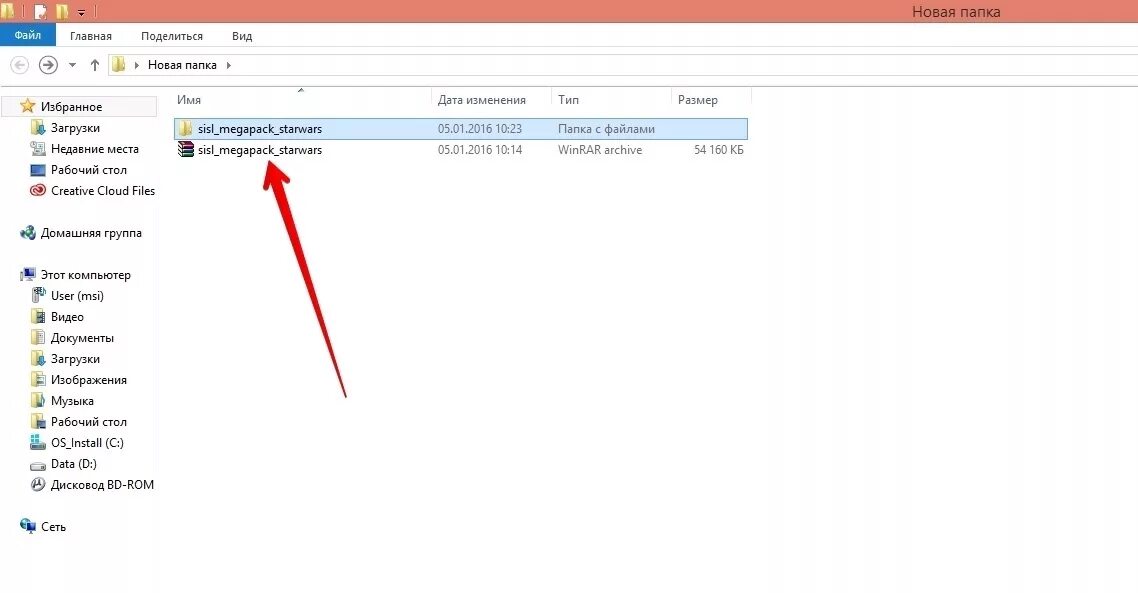
Task: Open Загрузки under Этот компьютер
Action: pos(75,359)
